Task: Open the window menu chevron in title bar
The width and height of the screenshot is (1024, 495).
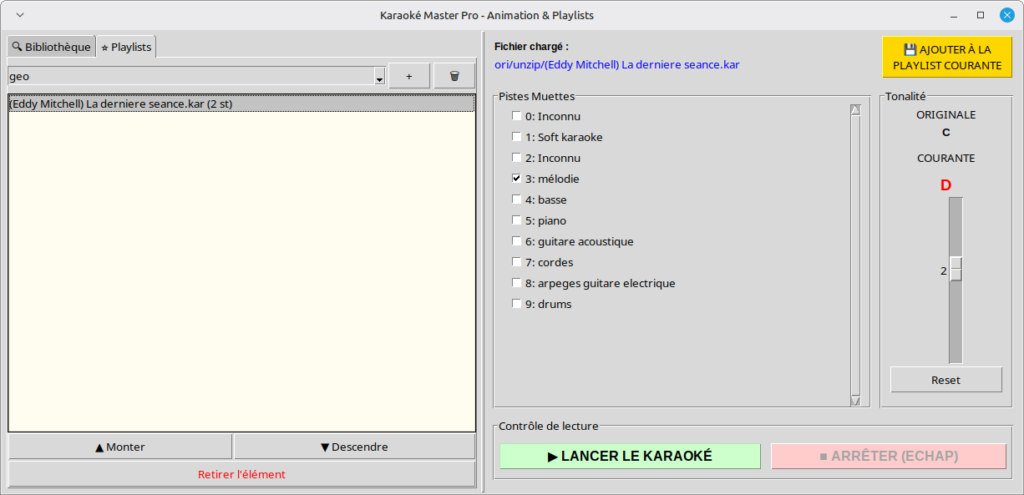Action: tap(20, 15)
